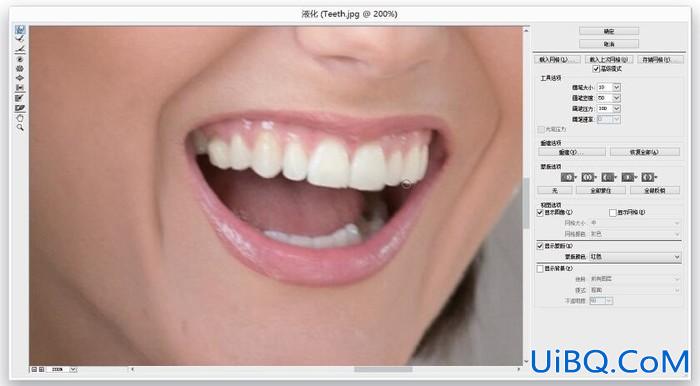Open the 使用 backdrop use dropdown
Screen dimensions: 700x386
point(635,279)
